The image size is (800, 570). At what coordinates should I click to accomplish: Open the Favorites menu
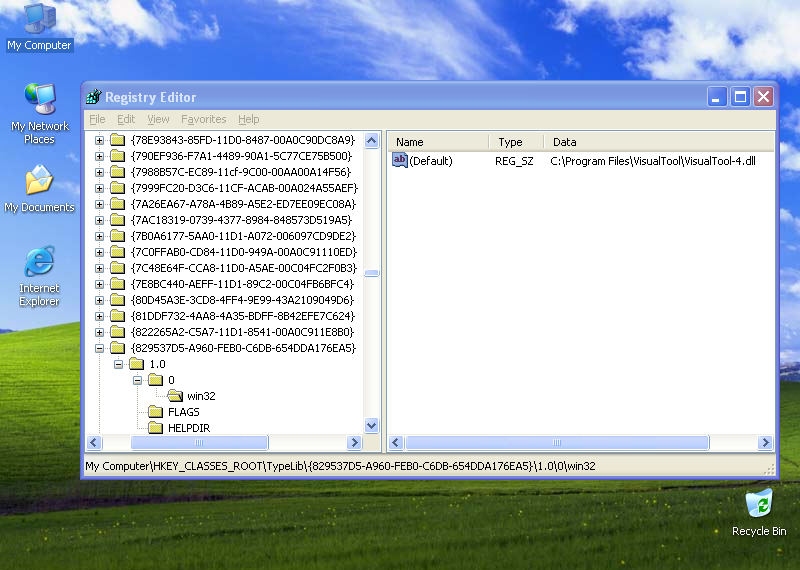204,119
